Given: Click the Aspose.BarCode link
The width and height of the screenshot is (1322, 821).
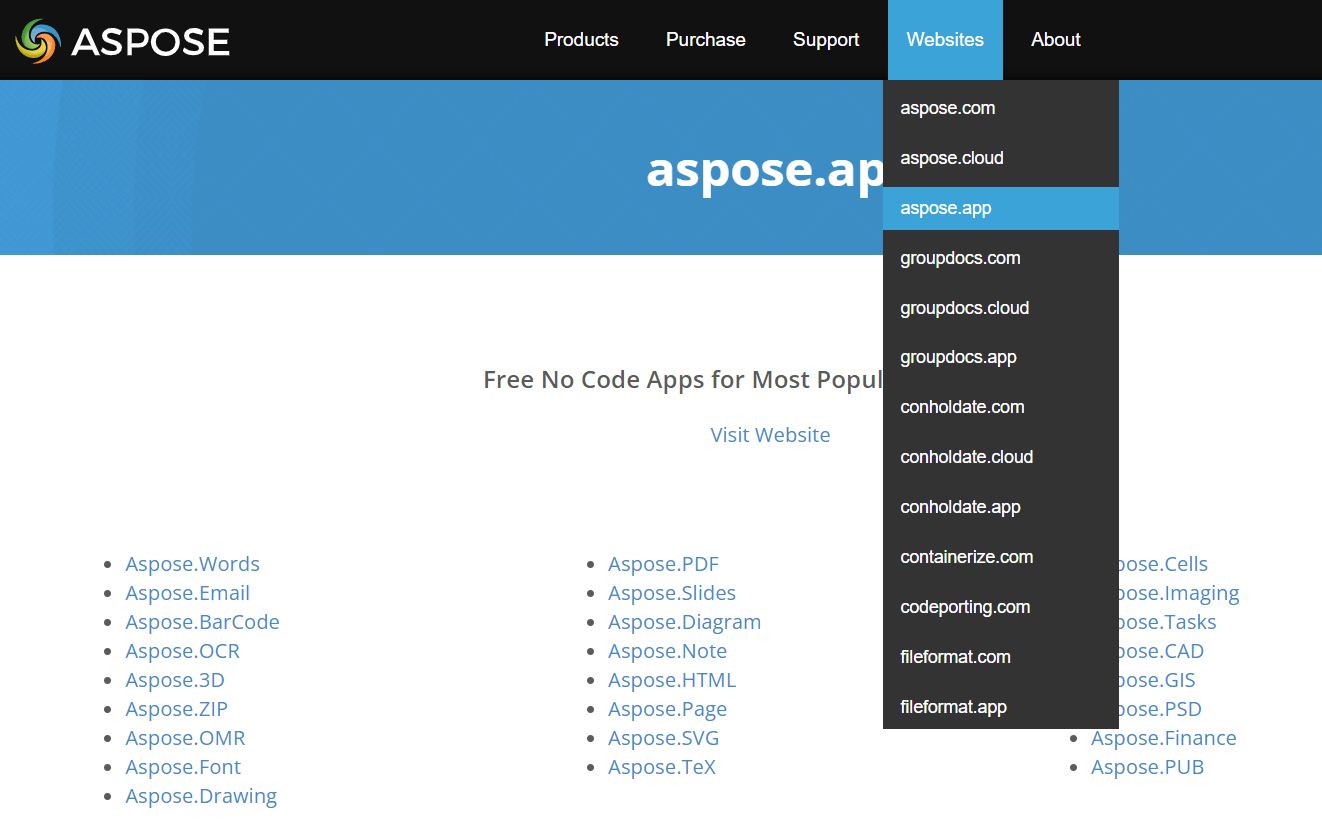Looking at the screenshot, I should (202, 622).
